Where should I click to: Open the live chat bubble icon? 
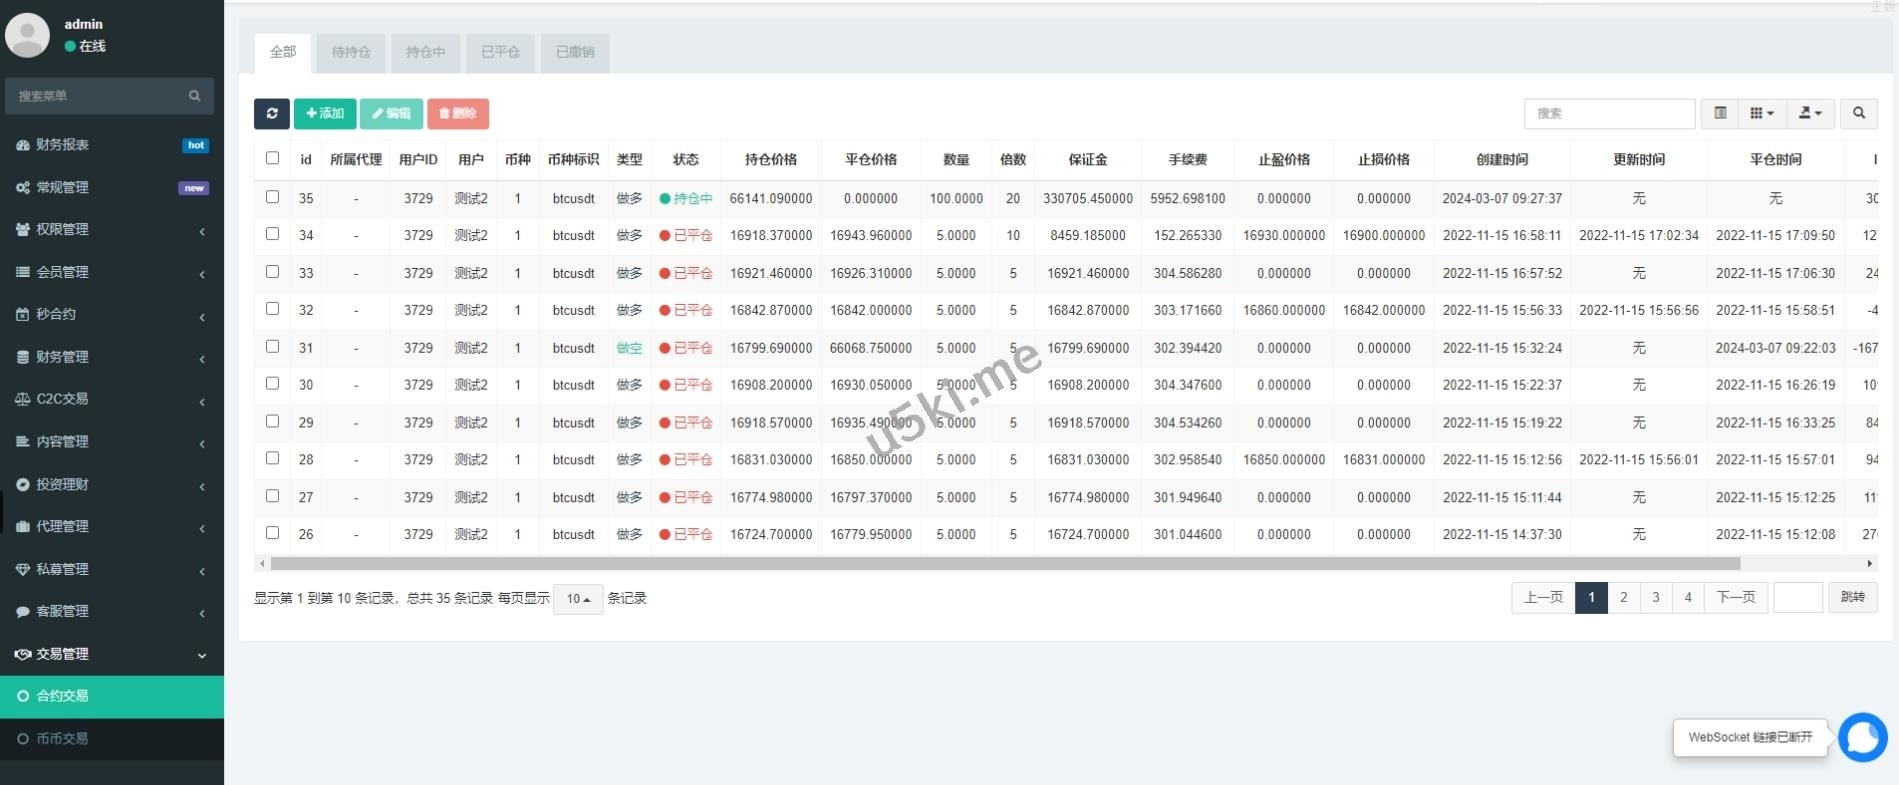(1862, 738)
